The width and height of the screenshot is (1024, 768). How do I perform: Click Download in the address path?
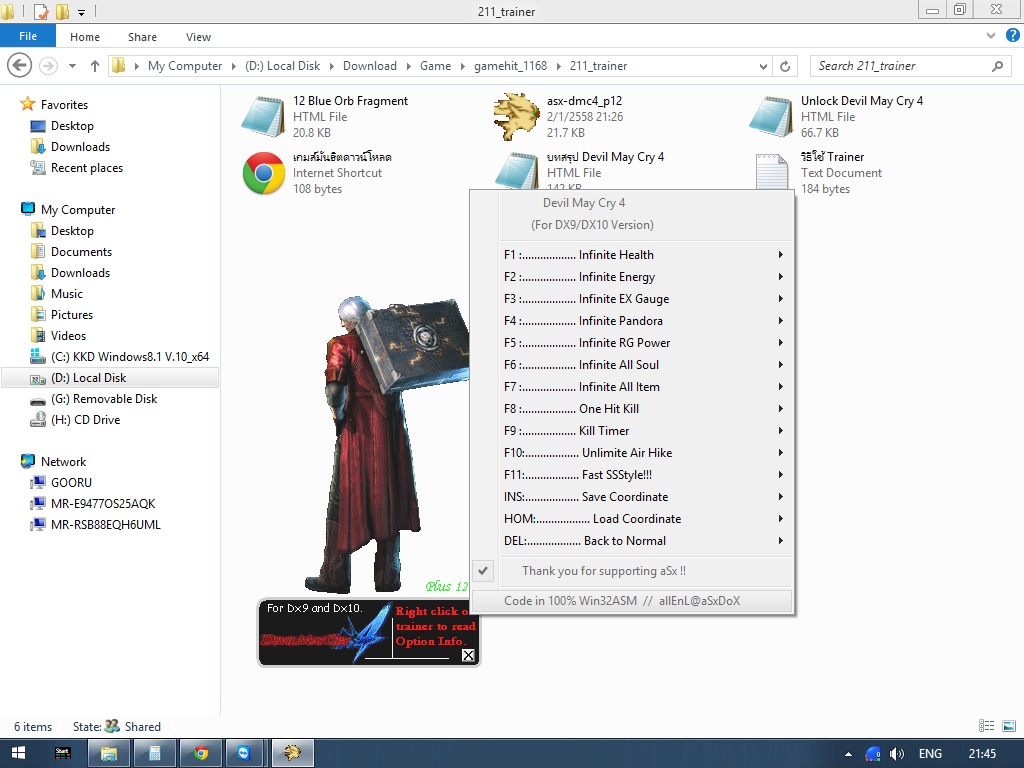pyautogui.click(x=370, y=66)
